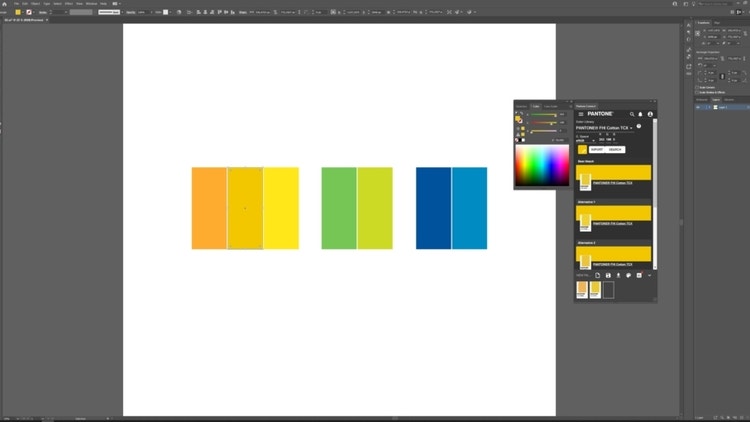Toggle visibility eye of Layer 1
750x422 pixels.
pos(698,107)
